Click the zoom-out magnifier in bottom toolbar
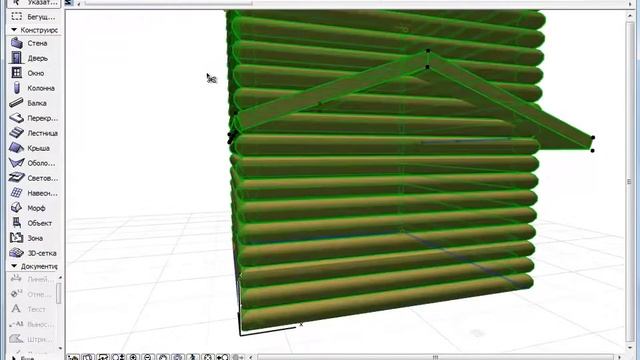The image size is (640, 360). 148,357
